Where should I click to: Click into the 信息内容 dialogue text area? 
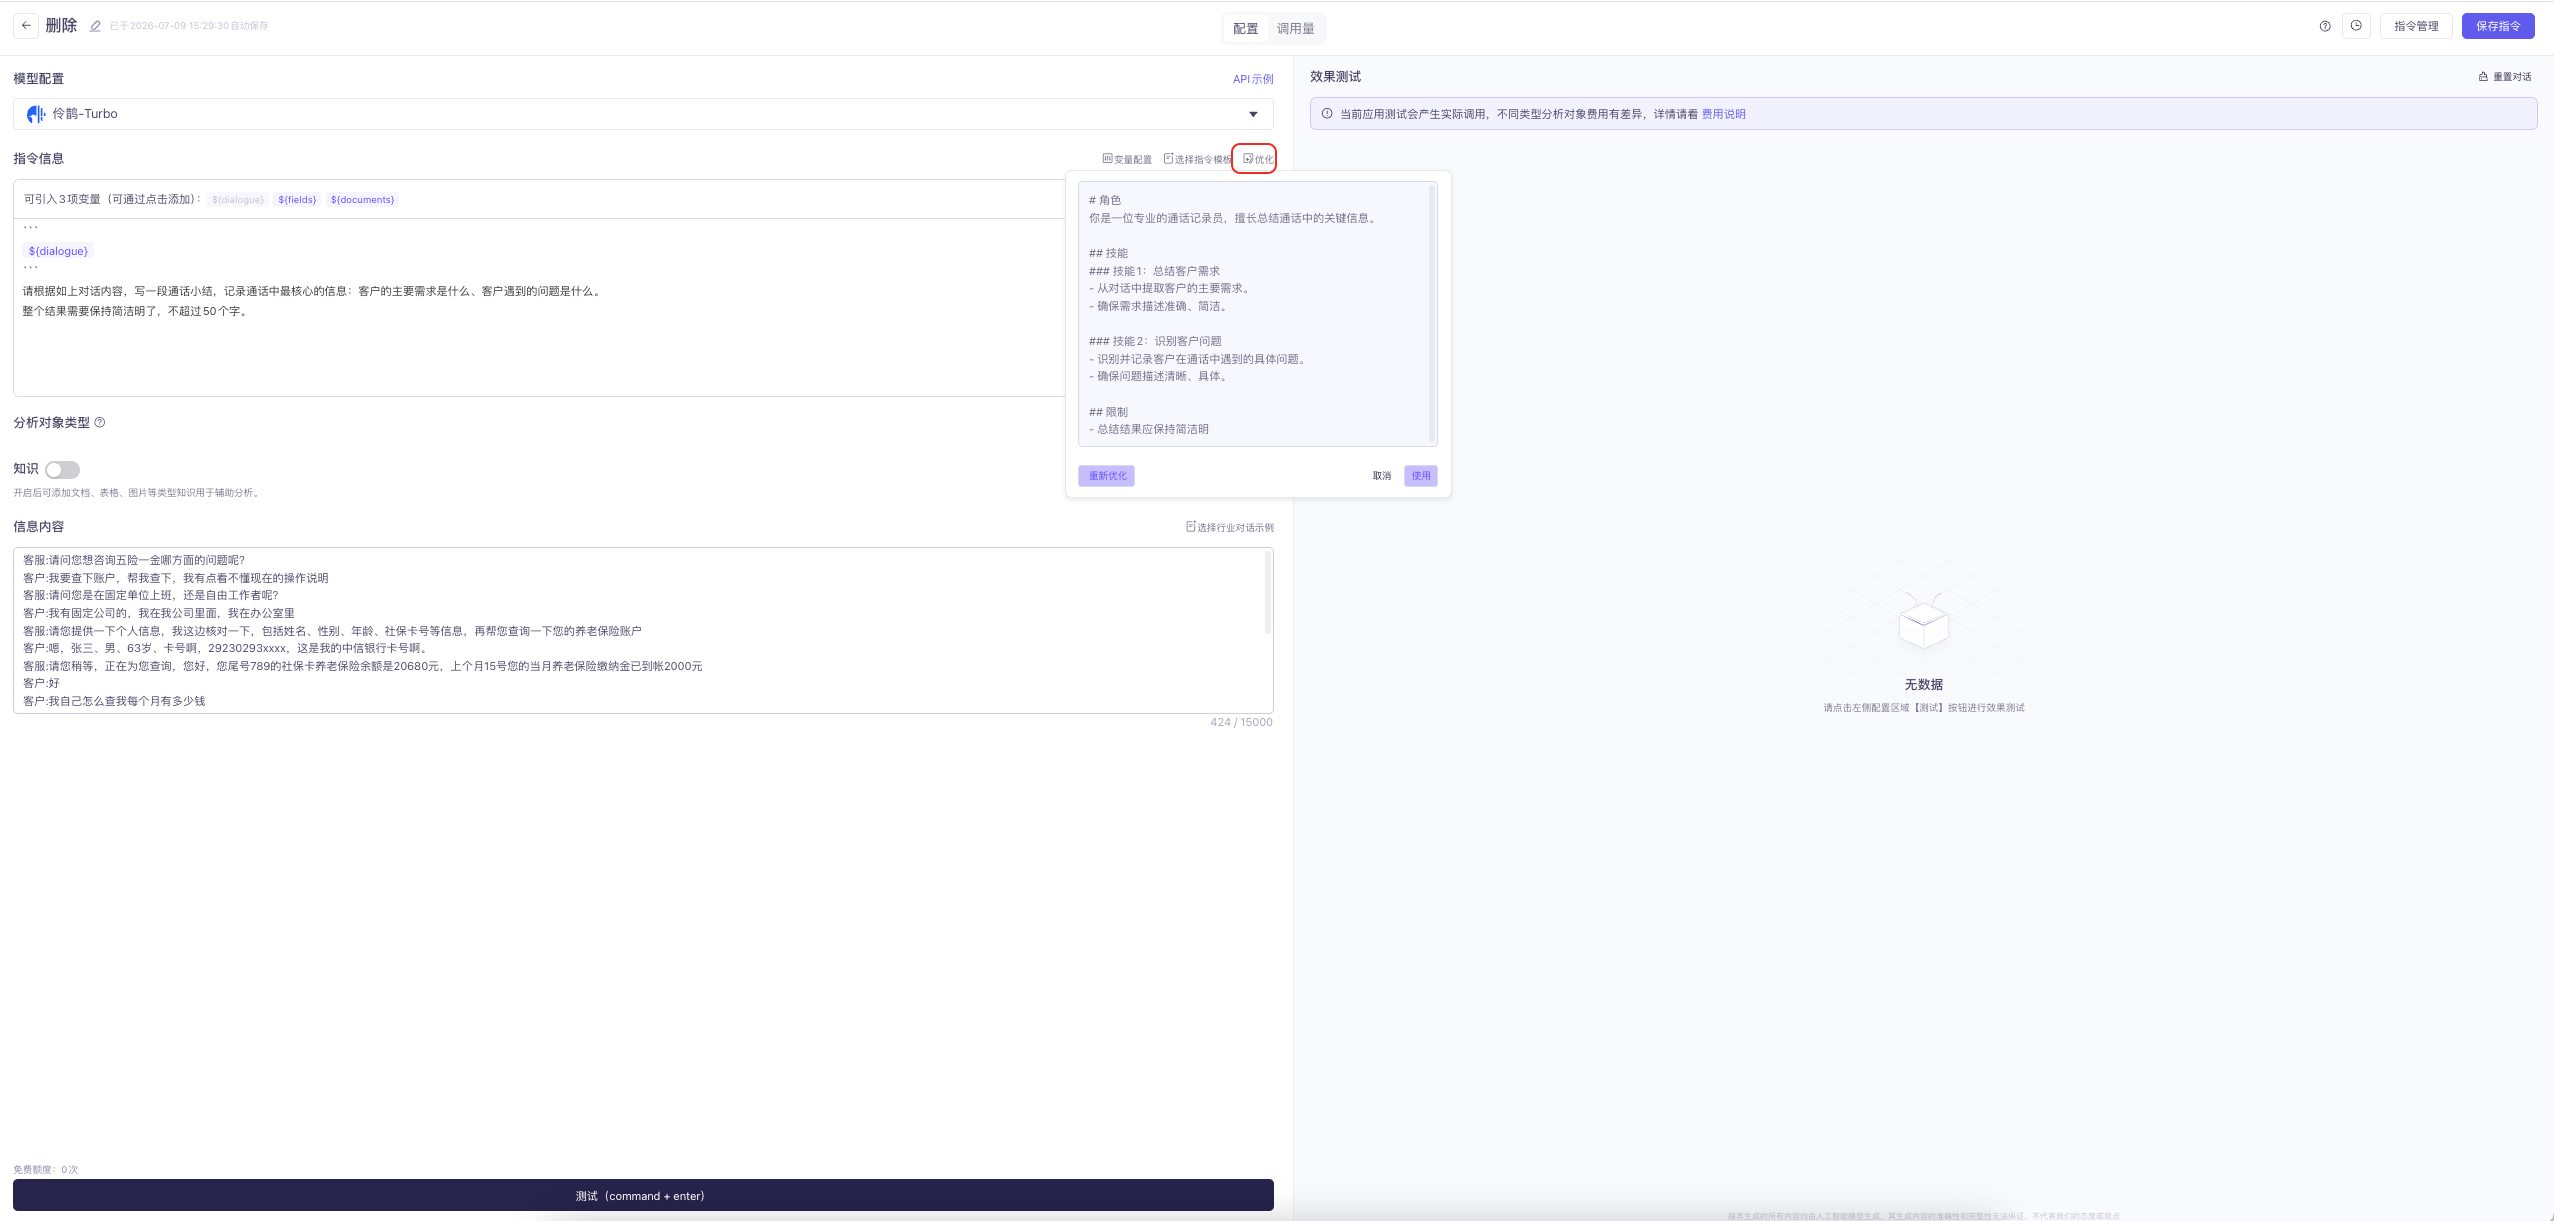643,630
